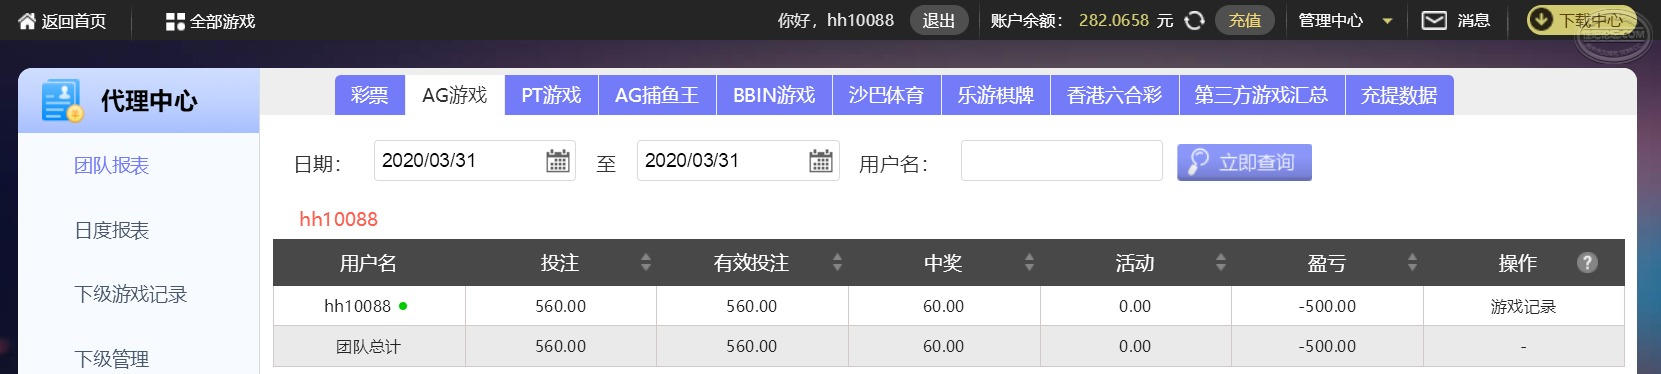The width and height of the screenshot is (1661, 374).
Task: Expand the 管理中心 dropdown arrow
Action: coord(1387,21)
